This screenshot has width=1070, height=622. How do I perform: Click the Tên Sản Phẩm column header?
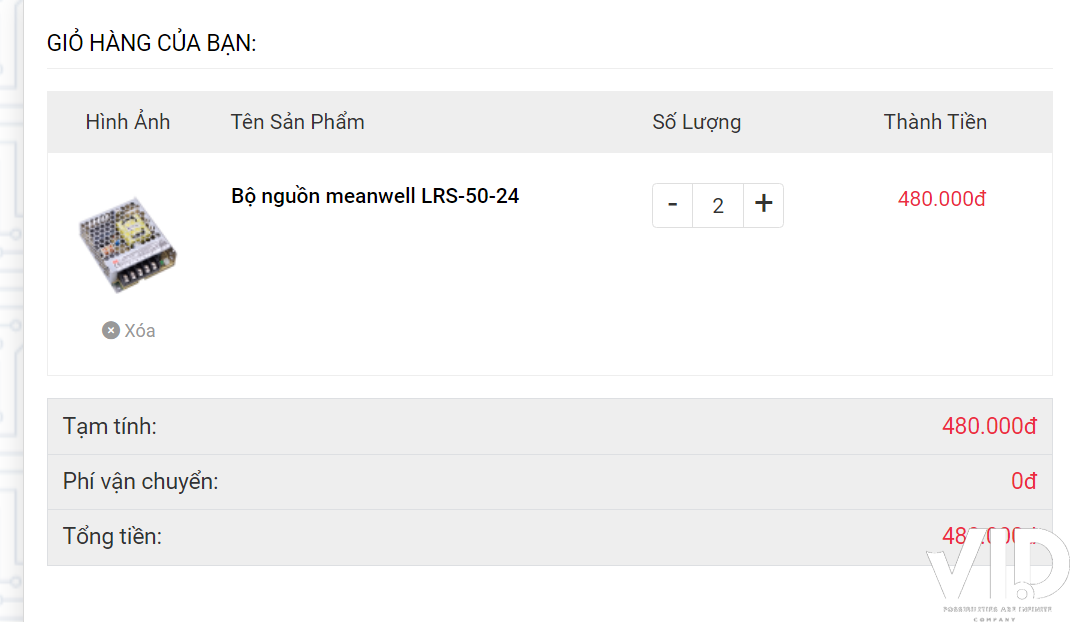pos(298,122)
